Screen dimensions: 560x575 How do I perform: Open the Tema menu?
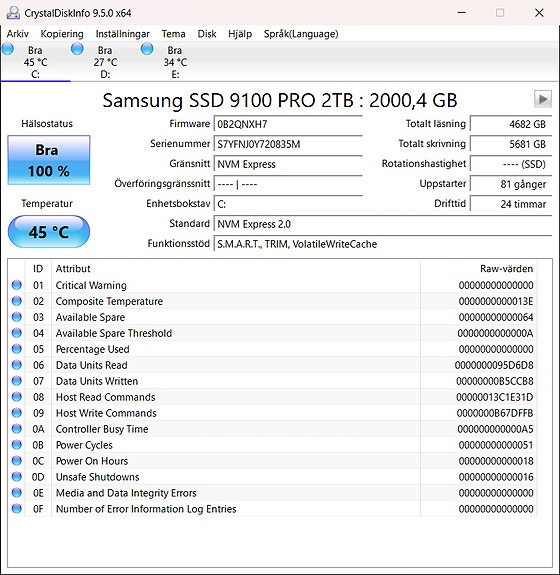click(173, 34)
